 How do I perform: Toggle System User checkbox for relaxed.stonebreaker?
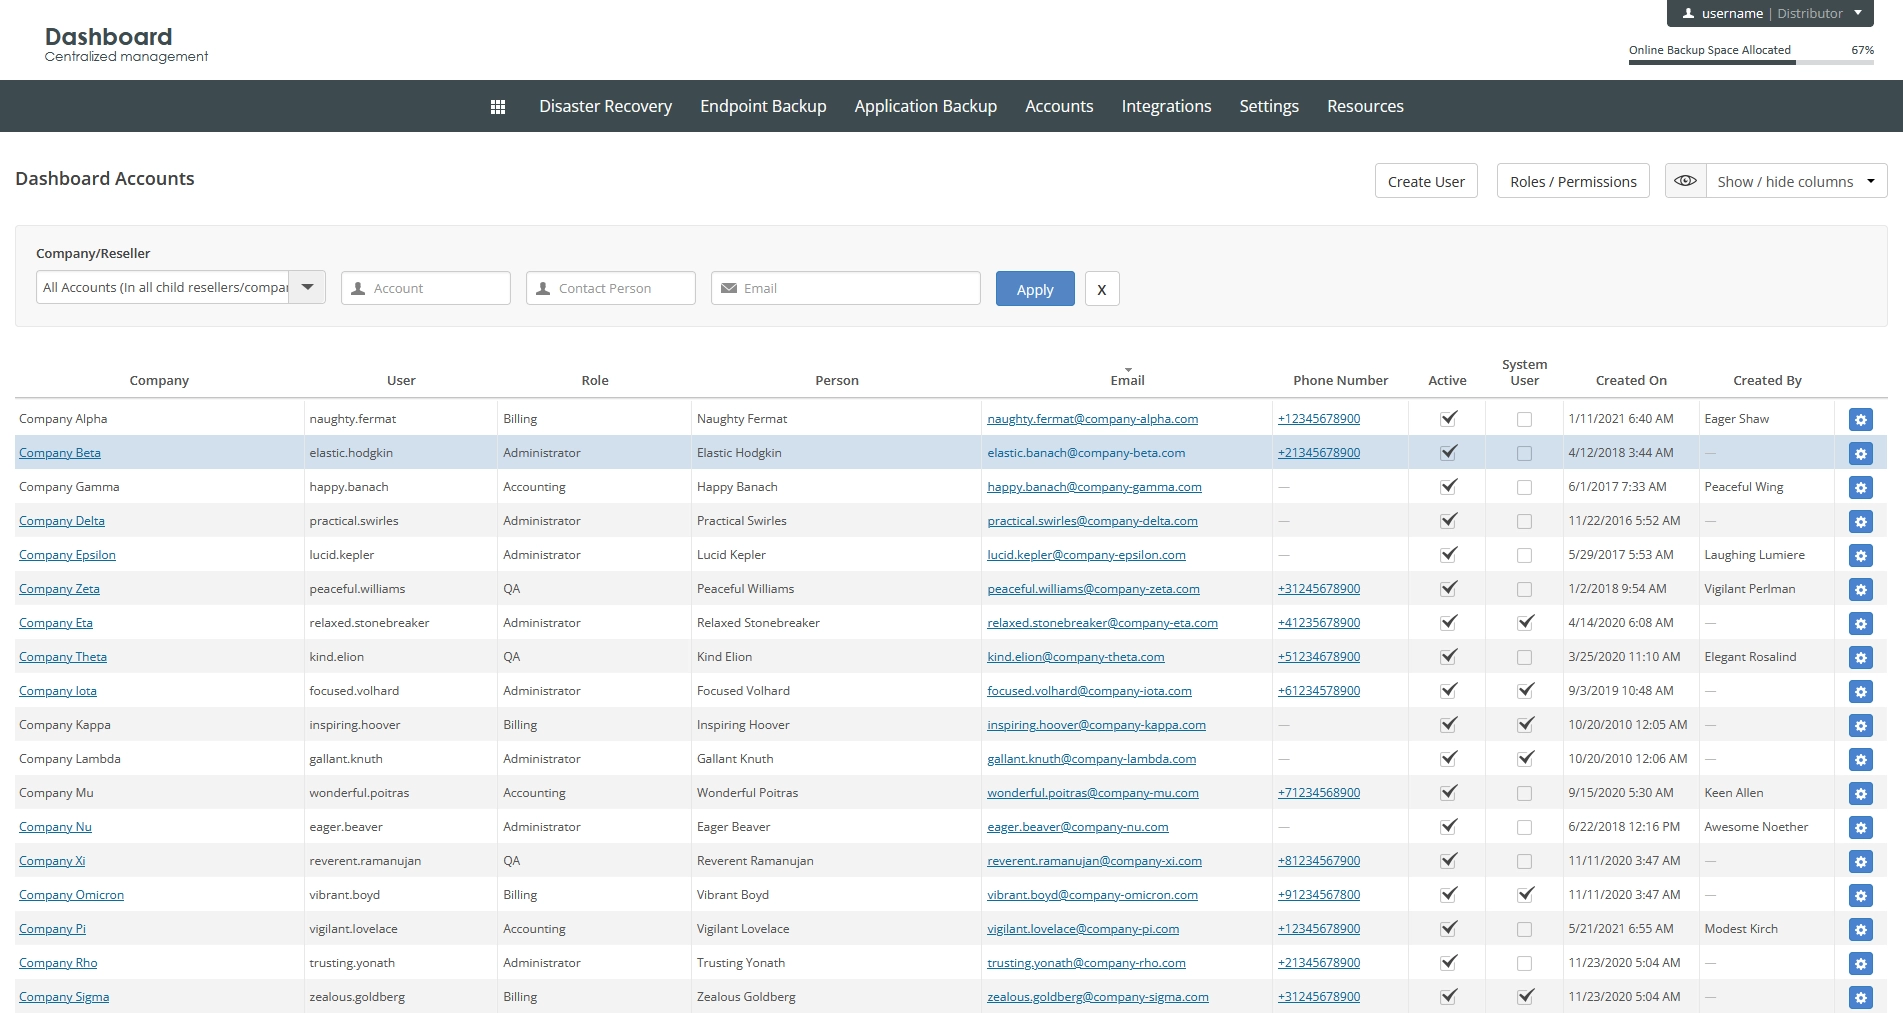(1524, 623)
